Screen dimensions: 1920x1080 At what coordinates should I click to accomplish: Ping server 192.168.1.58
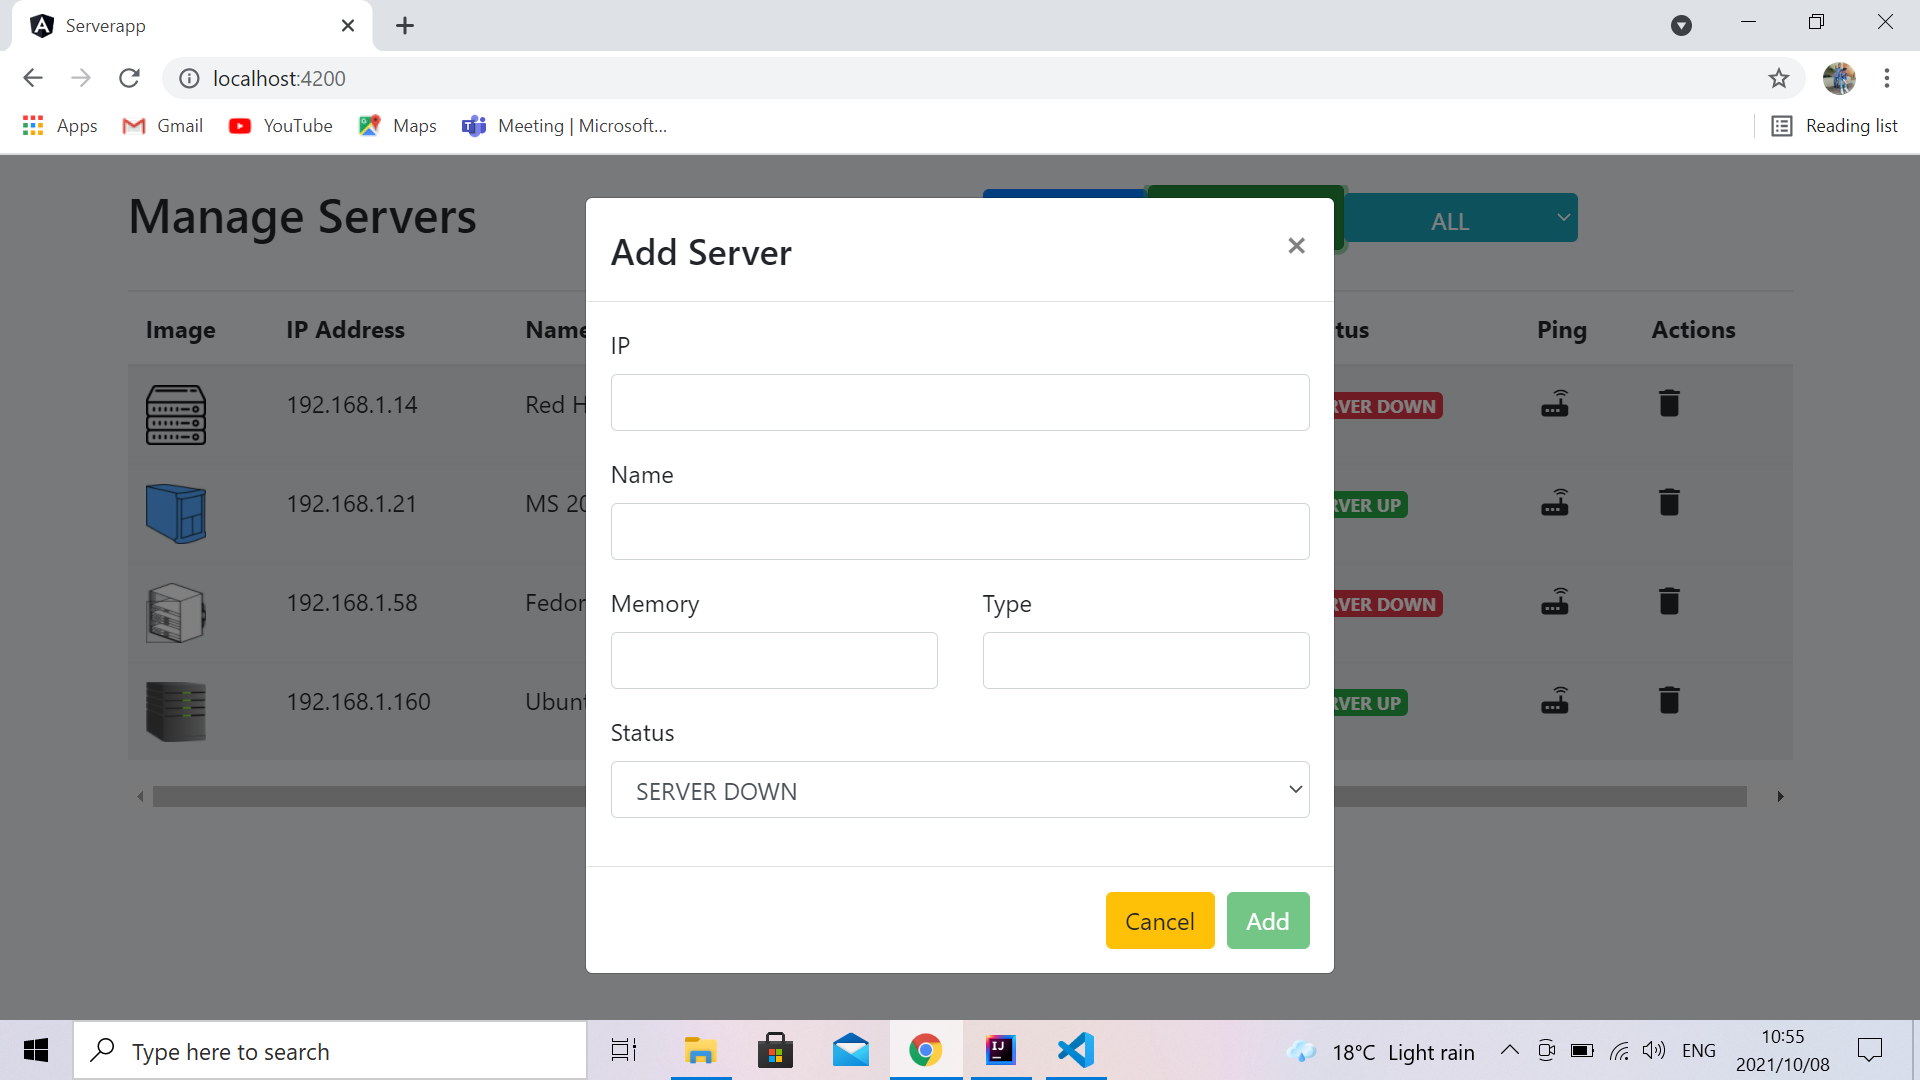[x=1555, y=602]
